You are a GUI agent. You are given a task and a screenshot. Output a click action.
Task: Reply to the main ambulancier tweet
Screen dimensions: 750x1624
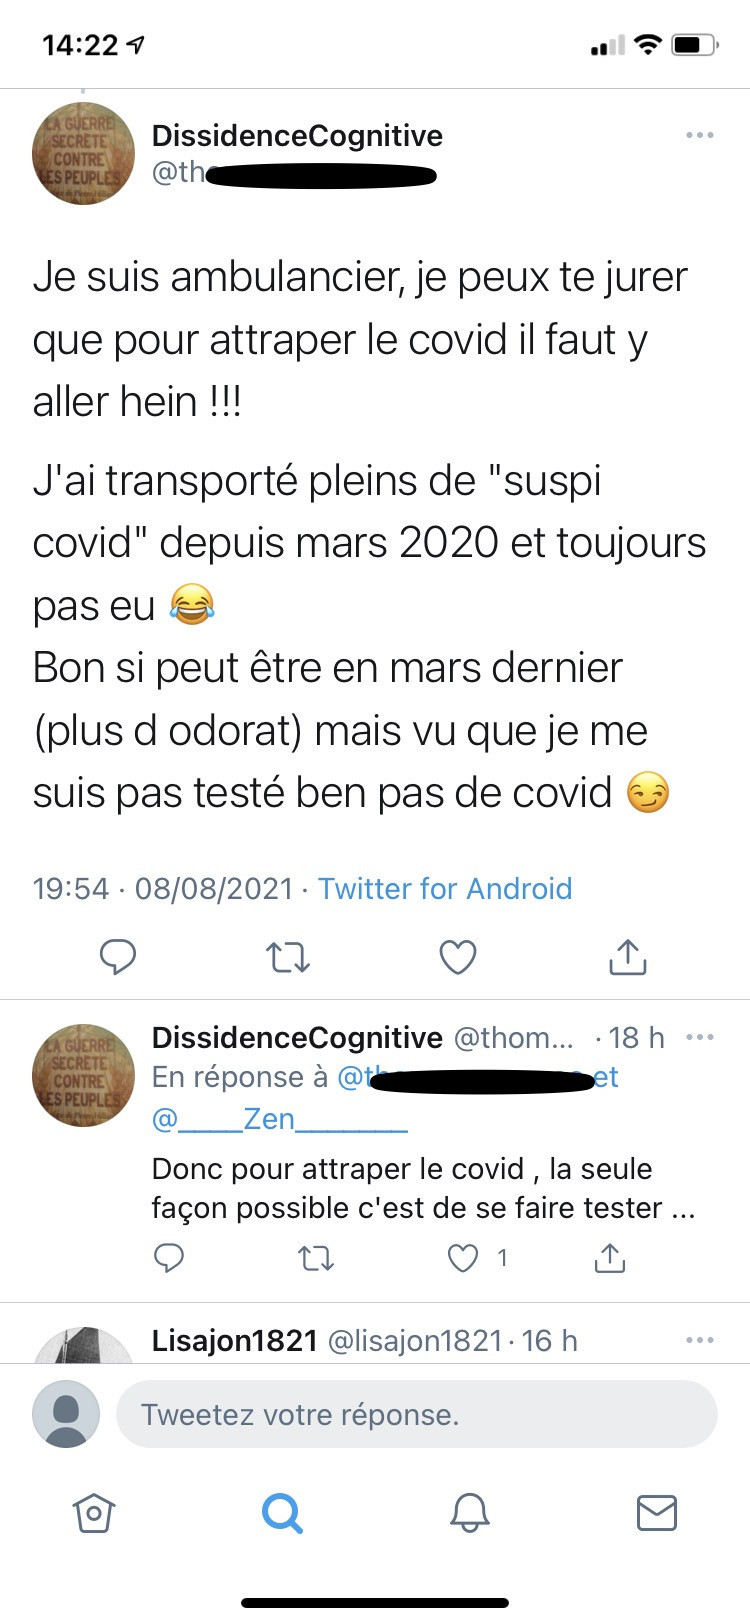[118, 957]
